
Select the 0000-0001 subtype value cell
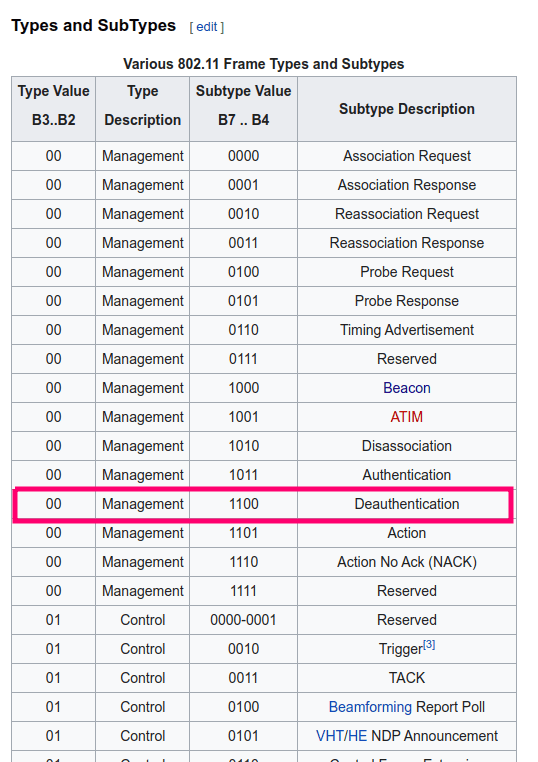coord(243,620)
